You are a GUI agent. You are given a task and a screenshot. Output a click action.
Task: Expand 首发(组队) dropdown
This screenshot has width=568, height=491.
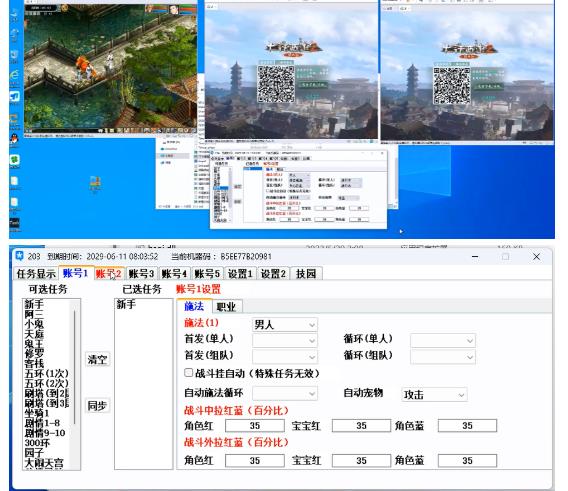285,357
